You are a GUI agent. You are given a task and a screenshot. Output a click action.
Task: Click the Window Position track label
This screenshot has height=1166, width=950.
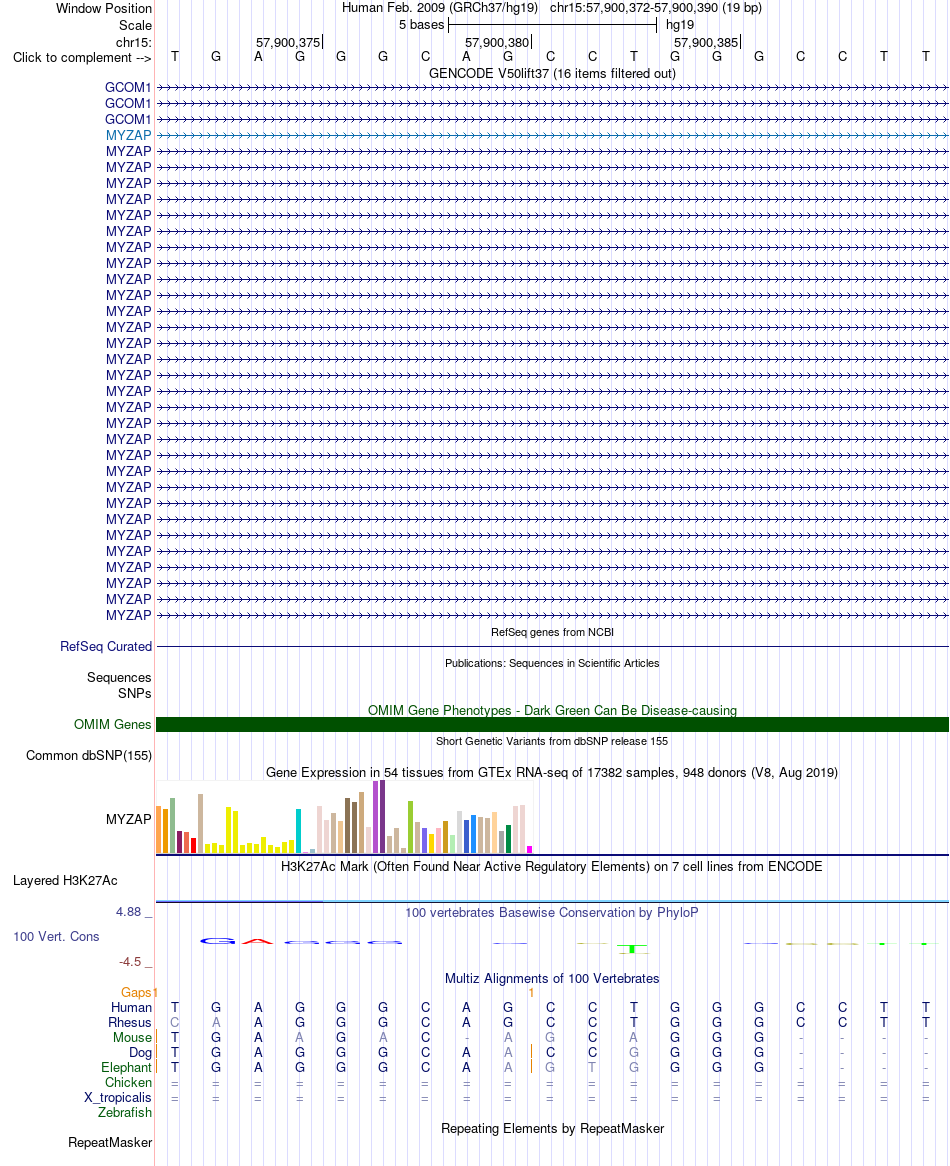[x=103, y=8]
